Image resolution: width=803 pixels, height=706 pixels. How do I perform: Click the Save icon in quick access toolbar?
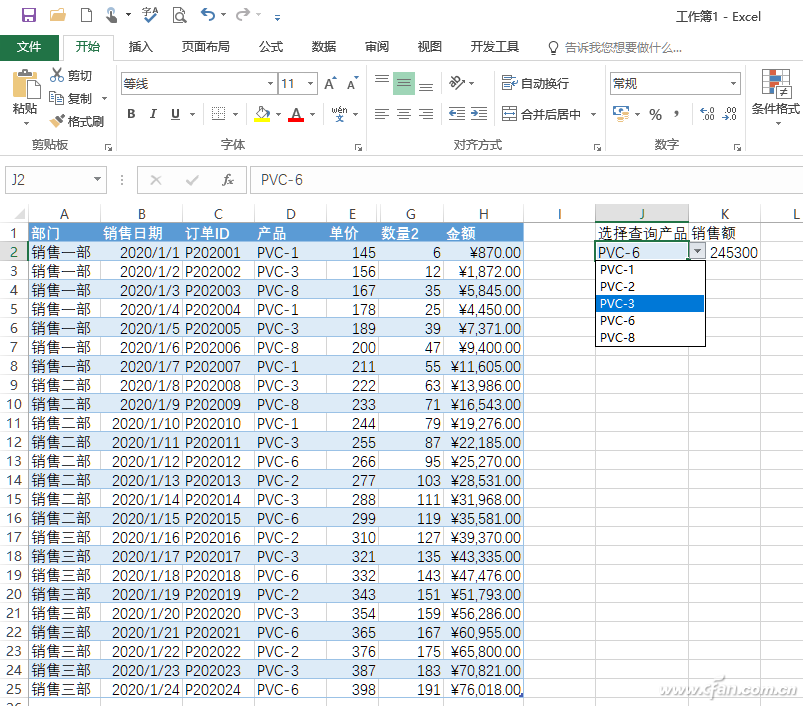pyautogui.click(x=29, y=15)
